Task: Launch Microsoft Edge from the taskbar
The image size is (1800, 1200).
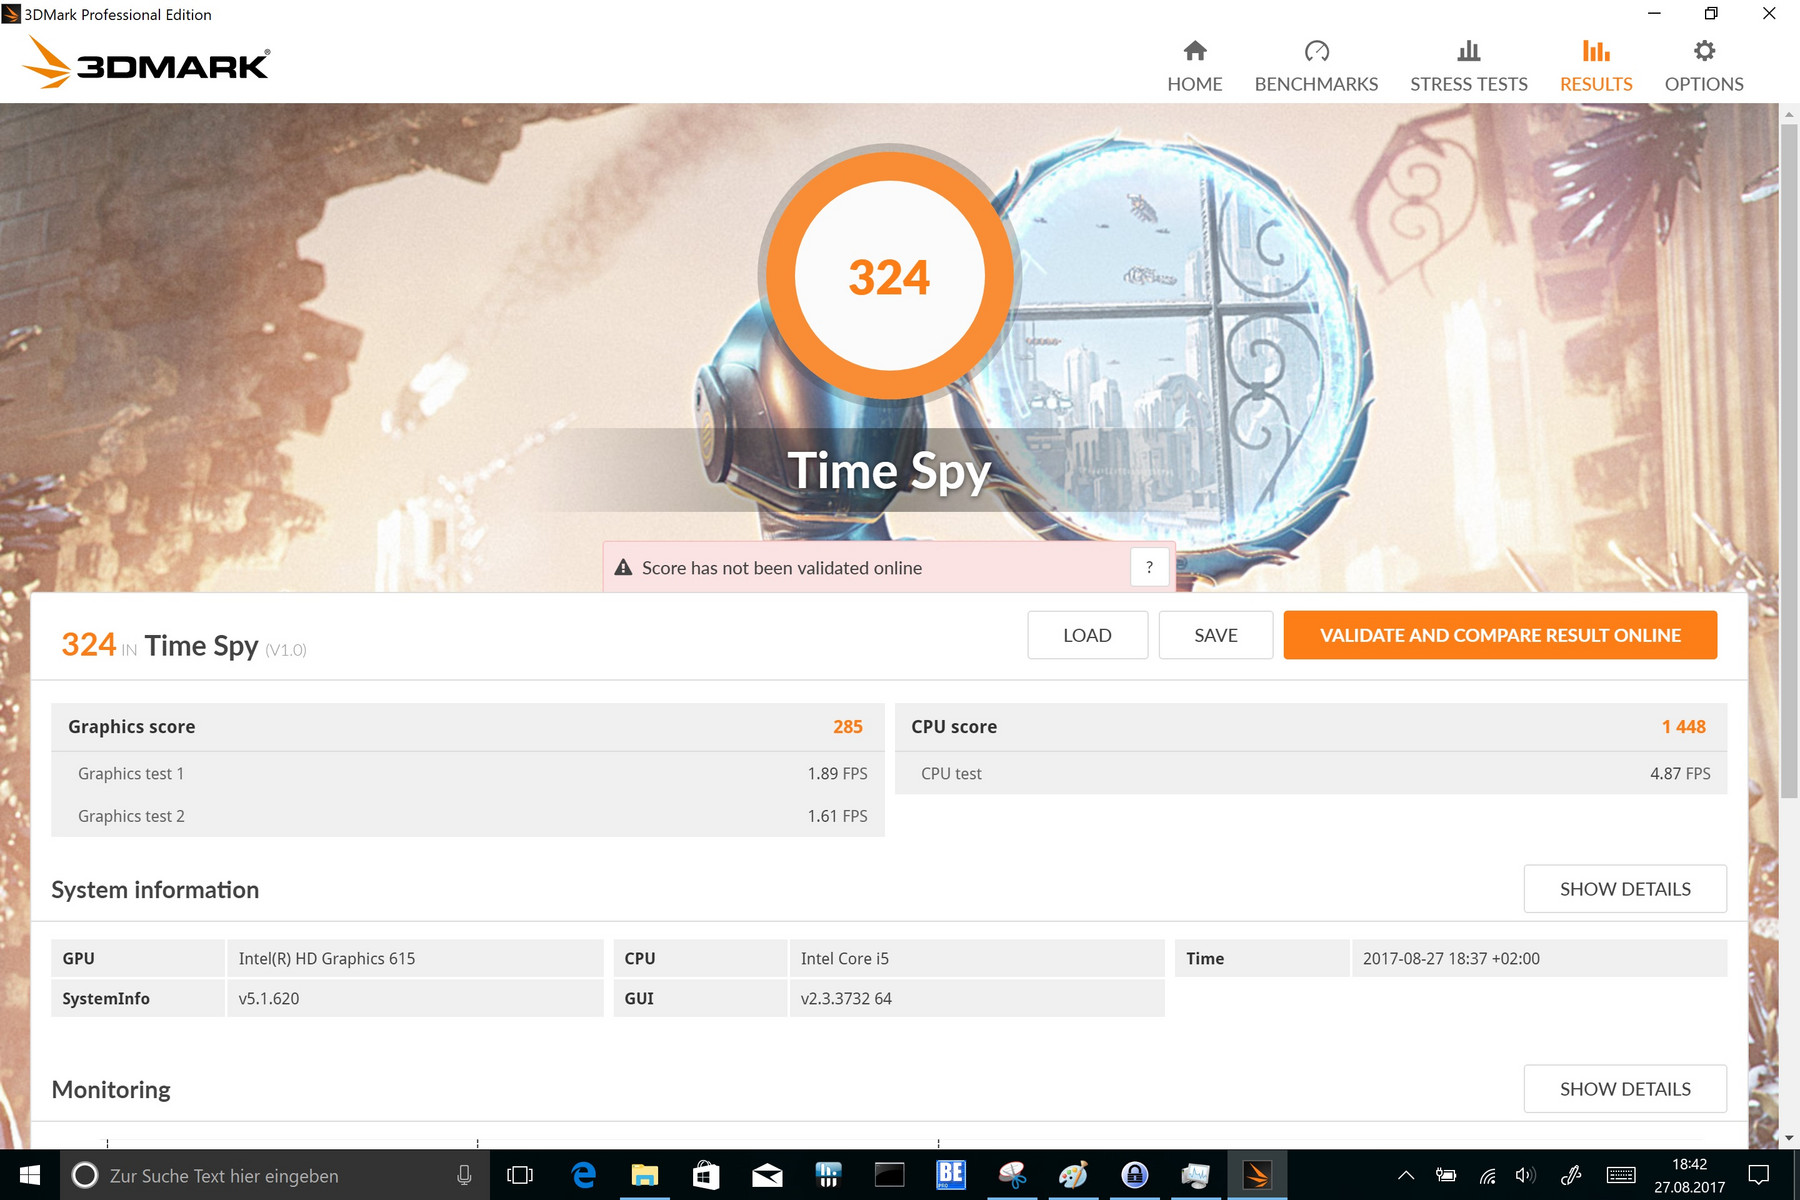Action: pos(583,1175)
